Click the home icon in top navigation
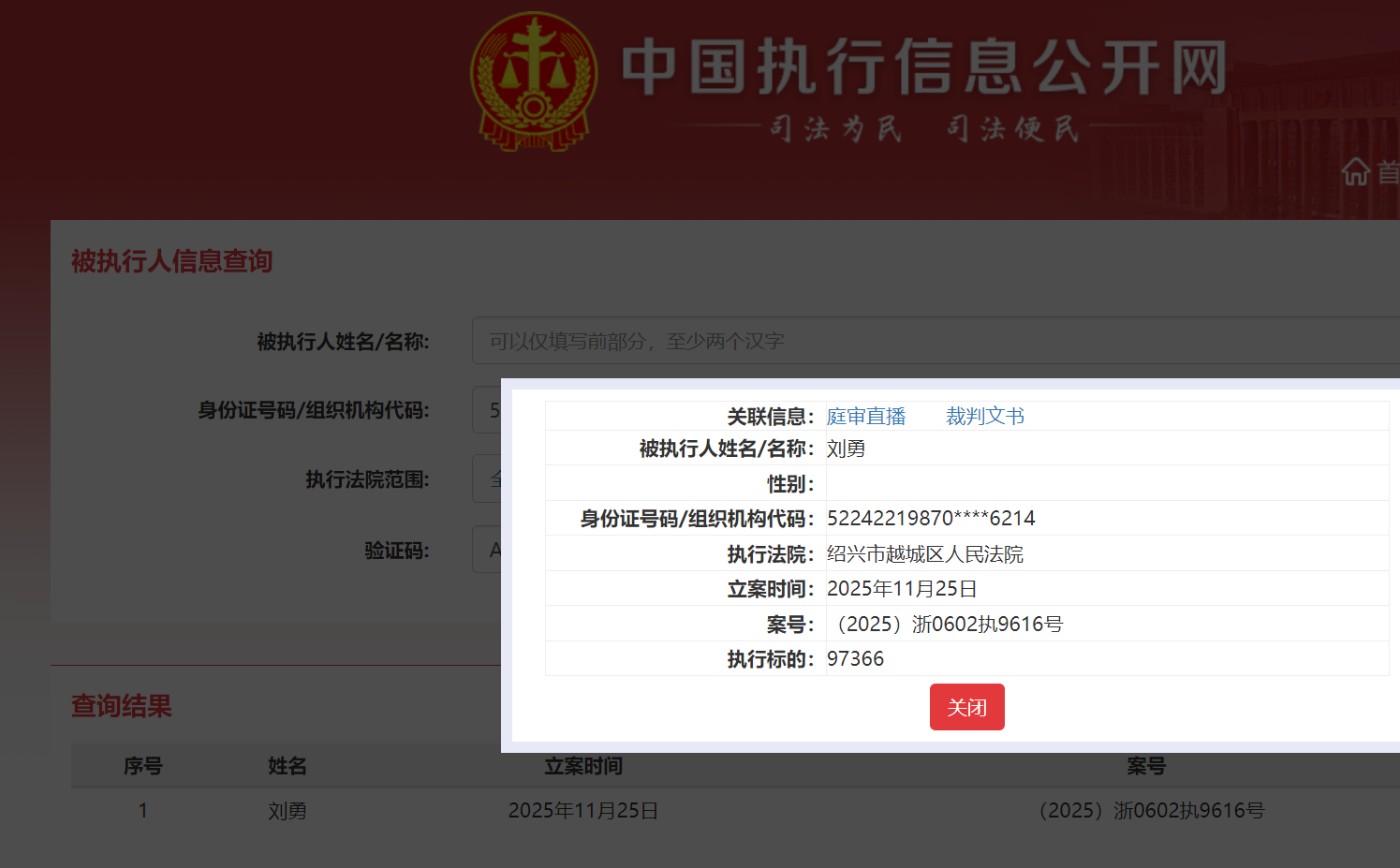Viewport: 1400px width, 868px height. coord(1355,171)
